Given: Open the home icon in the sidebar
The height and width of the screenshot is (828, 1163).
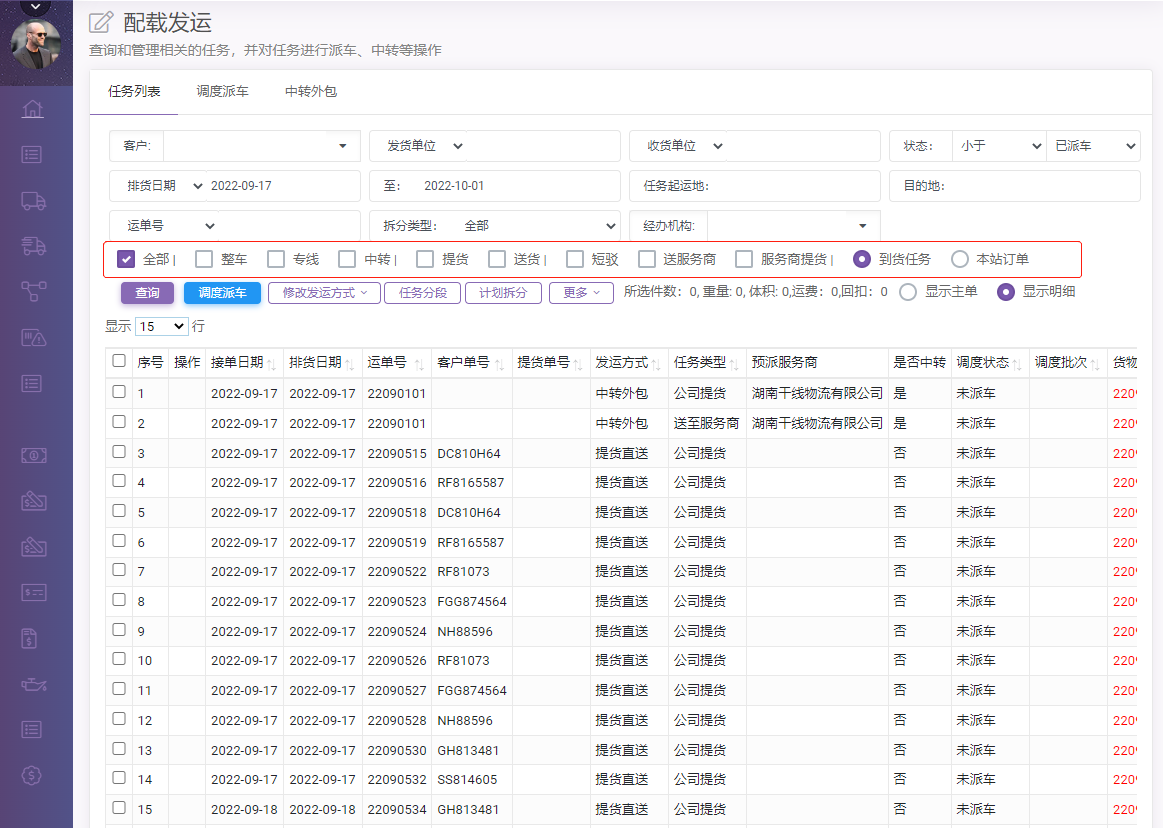Looking at the screenshot, I should tap(33, 109).
